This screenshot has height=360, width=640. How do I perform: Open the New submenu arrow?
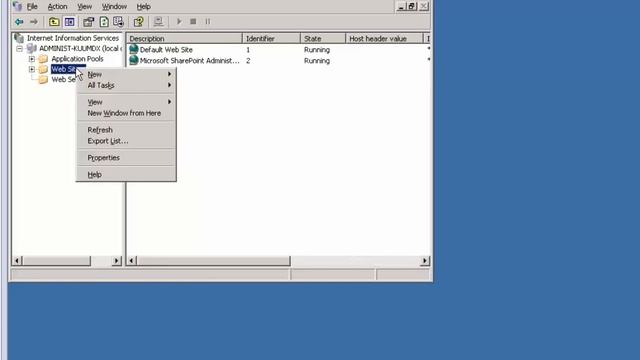(169, 74)
